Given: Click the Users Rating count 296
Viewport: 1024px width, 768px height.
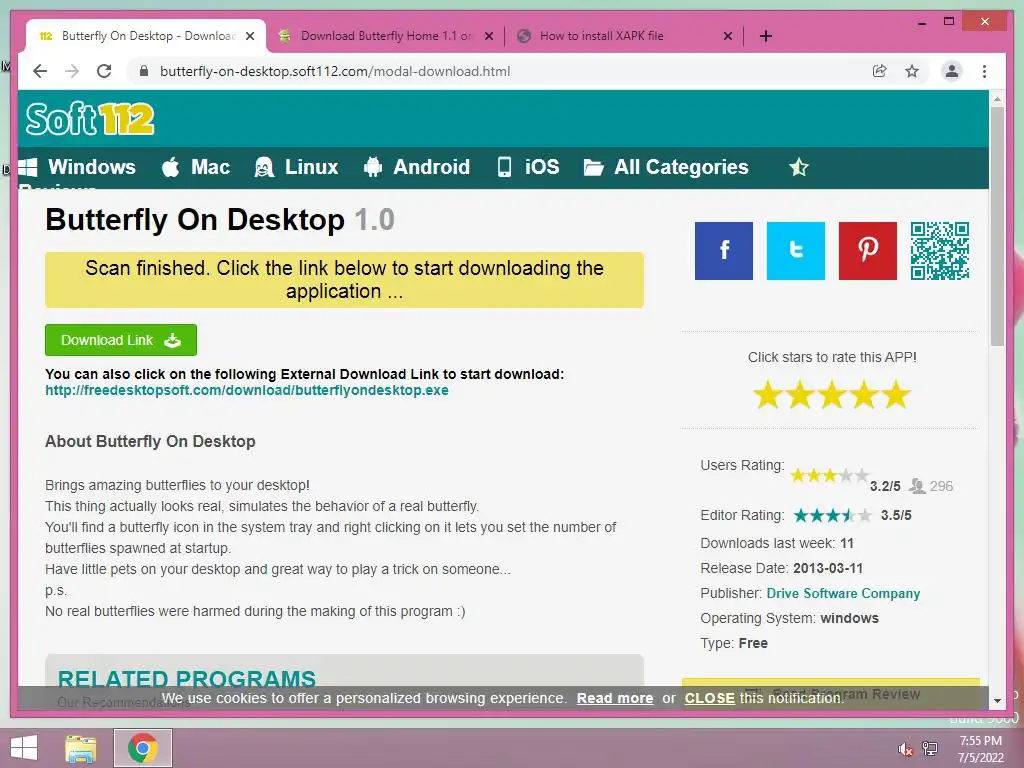Looking at the screenshot, I should click(941, 486).
